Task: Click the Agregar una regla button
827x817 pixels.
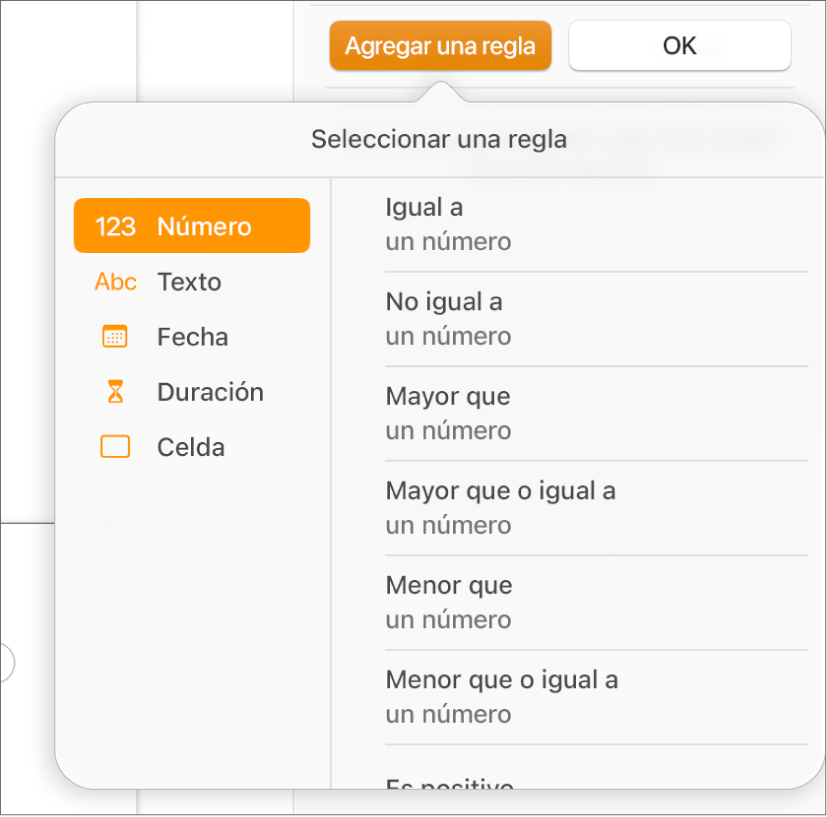Action: pyautogui.click(x=439, y=45)
